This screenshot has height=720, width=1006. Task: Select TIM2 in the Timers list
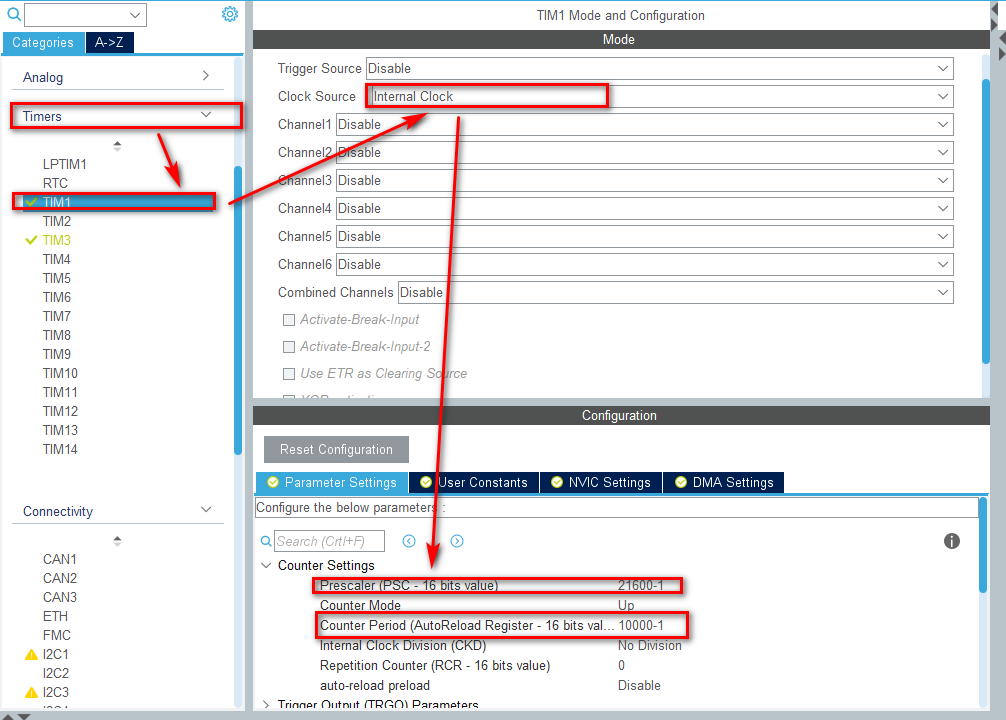click(56, 221)
